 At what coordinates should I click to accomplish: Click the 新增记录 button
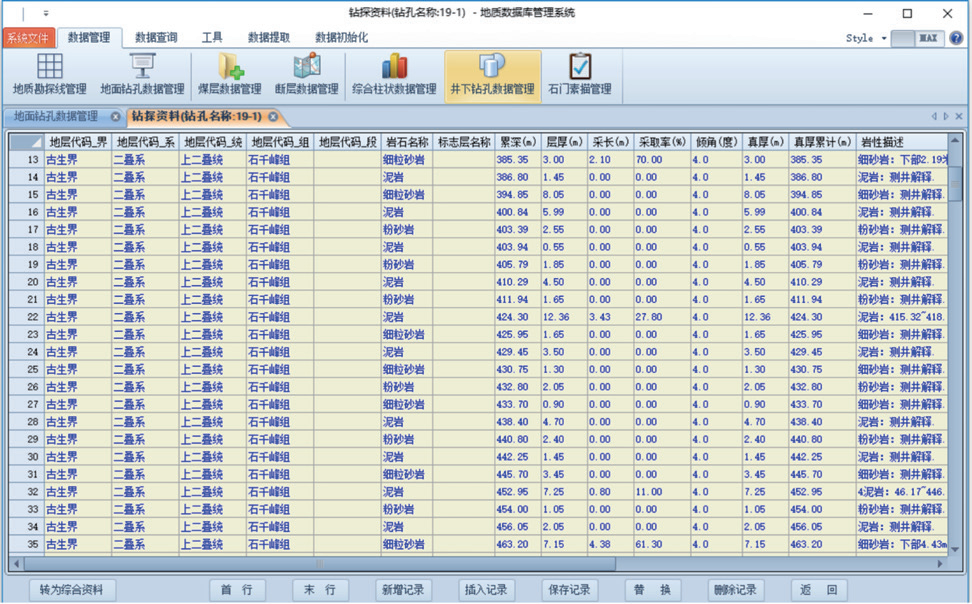tap(403, 590)
